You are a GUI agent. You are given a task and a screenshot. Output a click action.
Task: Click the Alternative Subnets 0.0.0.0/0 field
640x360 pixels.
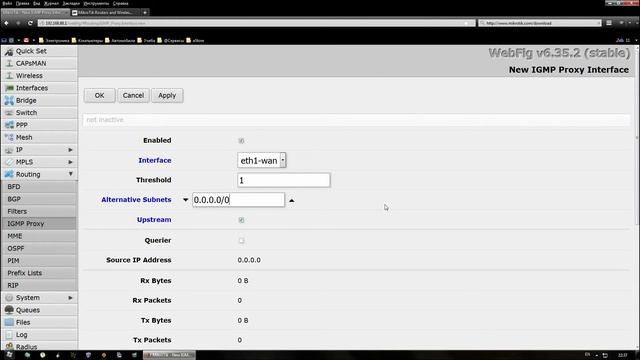(x=238, y=200)
